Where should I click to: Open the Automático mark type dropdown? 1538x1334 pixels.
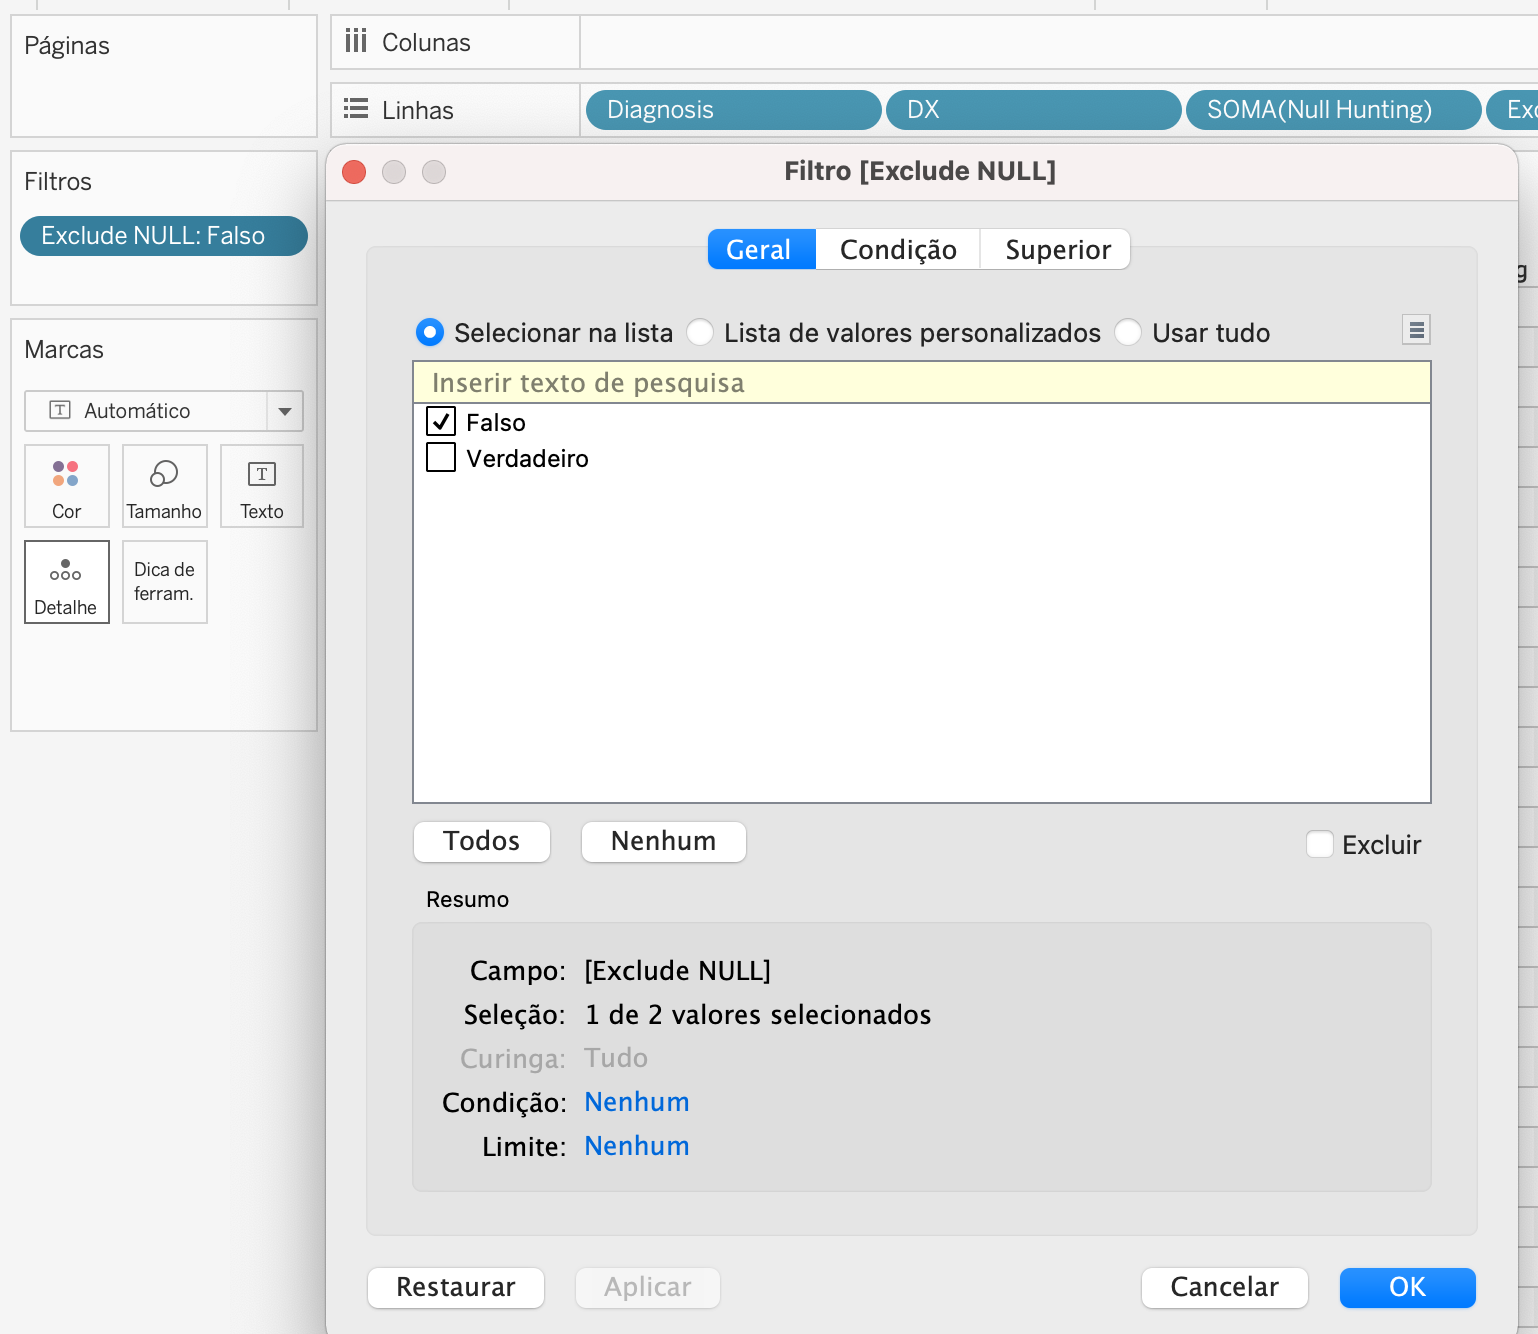pyautogui.click(x=285, y=410)
